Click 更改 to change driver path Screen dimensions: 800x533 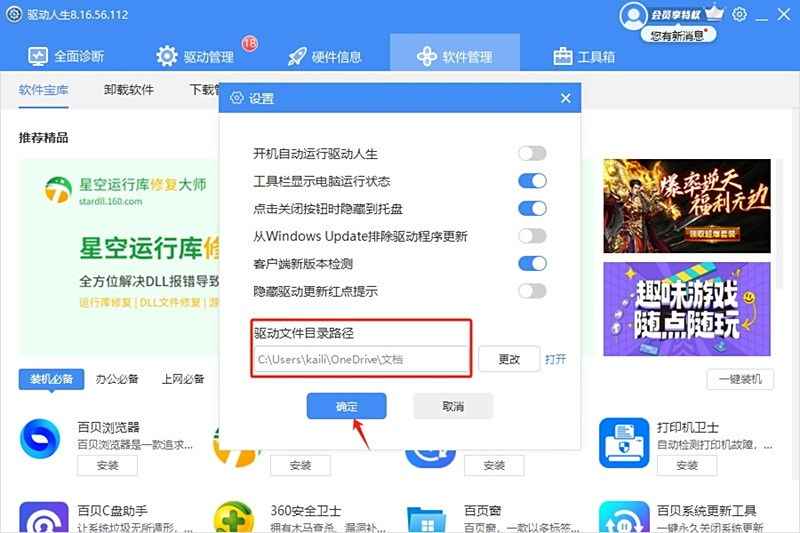tap(509, 359)
